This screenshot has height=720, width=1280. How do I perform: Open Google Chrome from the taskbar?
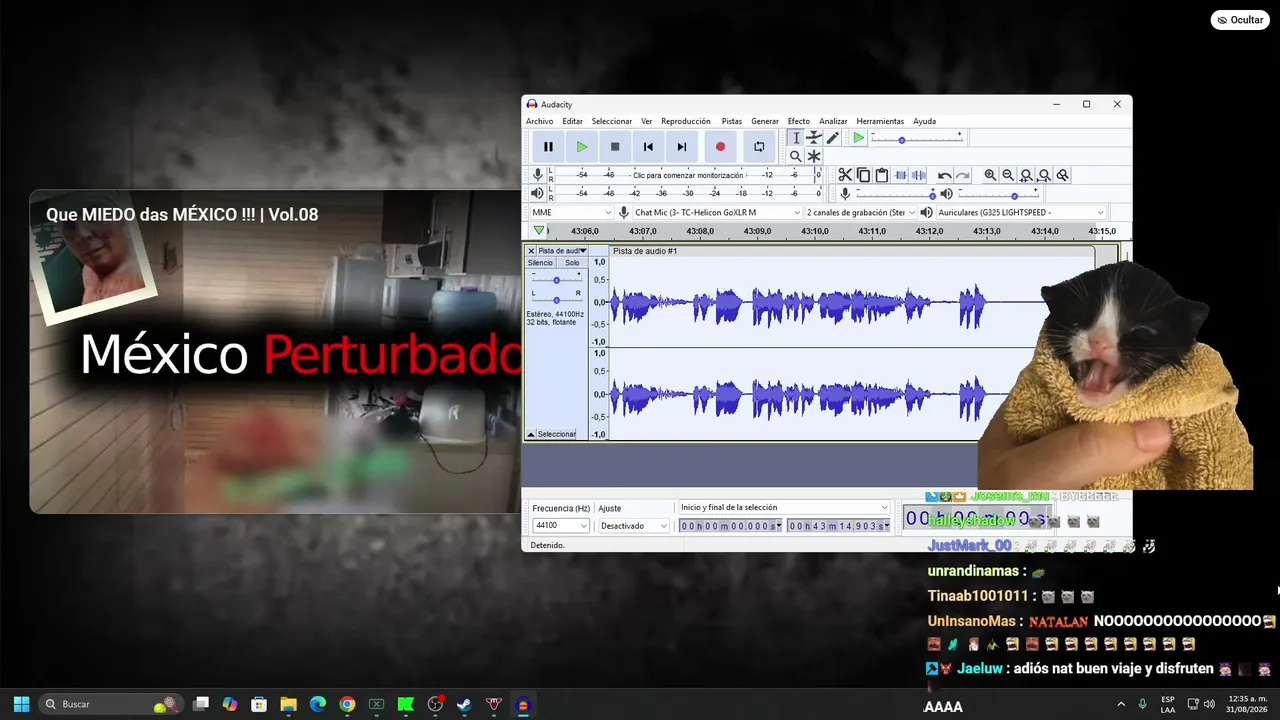[x=347, y=704]
